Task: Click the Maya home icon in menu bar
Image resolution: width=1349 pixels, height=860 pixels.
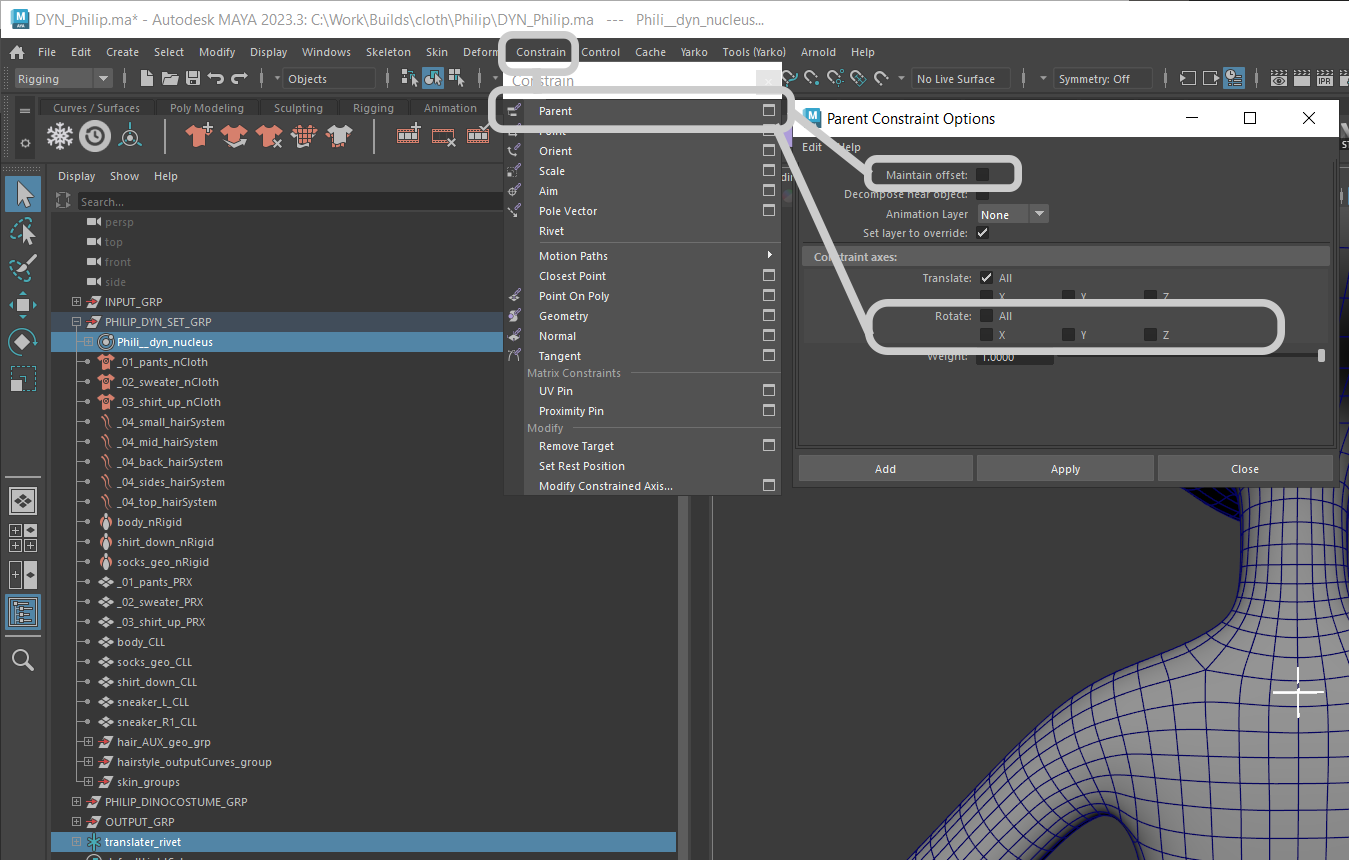Action: coord(17,52)
